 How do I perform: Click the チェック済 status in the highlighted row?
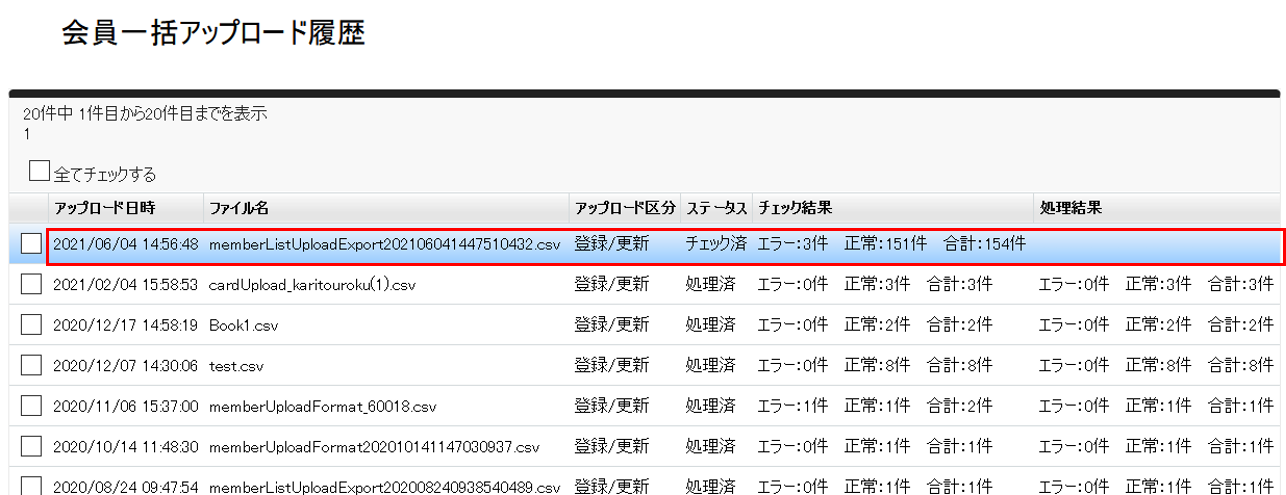pyautogui.click(x=716, y=244)
